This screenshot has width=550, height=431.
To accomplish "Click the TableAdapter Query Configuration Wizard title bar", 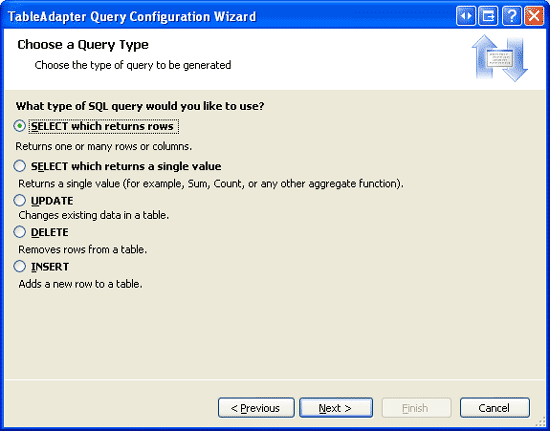I will [x=228, y=16].
